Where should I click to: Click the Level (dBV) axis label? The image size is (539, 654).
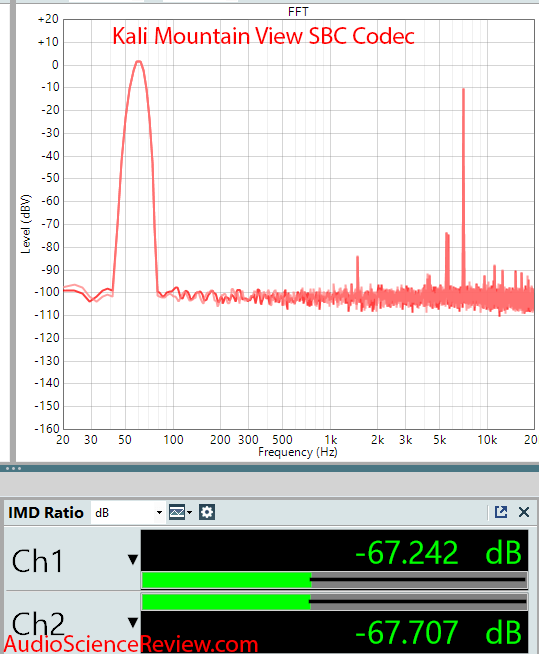point(26,224)
